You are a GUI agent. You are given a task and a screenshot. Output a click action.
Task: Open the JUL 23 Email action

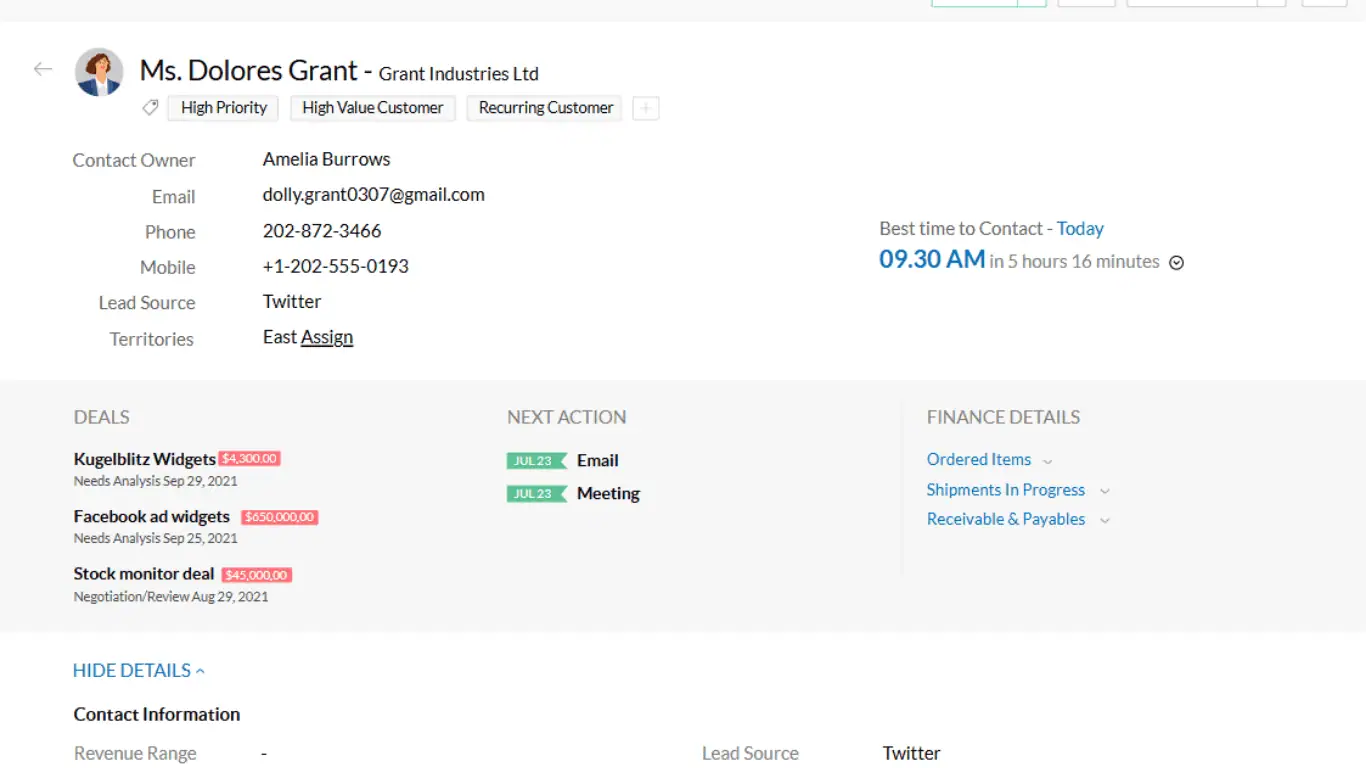pyautogui.click(x=597, y=461)
